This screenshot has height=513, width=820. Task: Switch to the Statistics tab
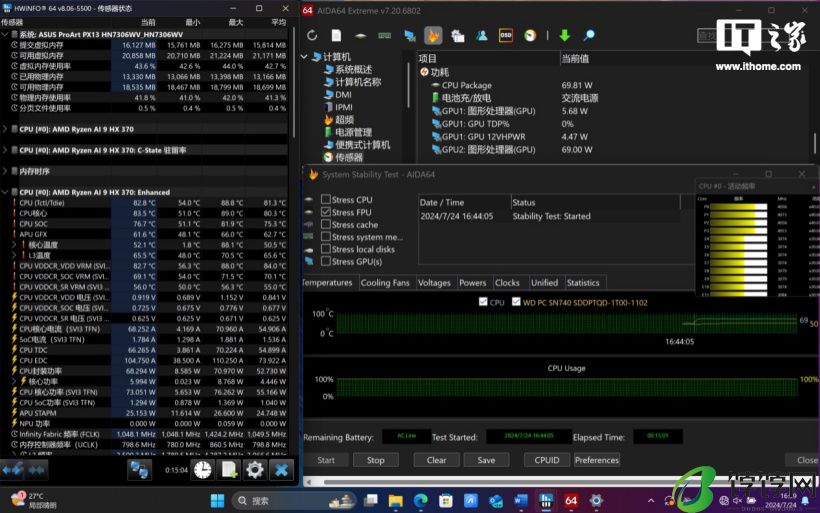click(583, 283)
